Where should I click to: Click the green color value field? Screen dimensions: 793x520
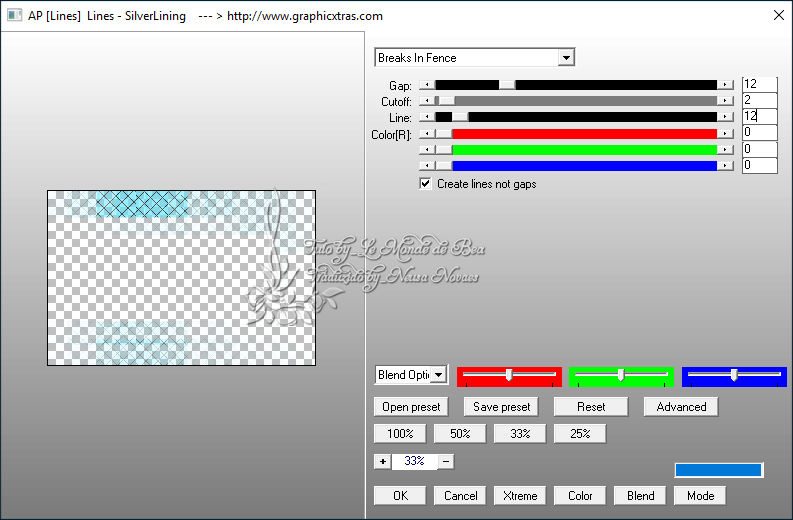[759, 149]
